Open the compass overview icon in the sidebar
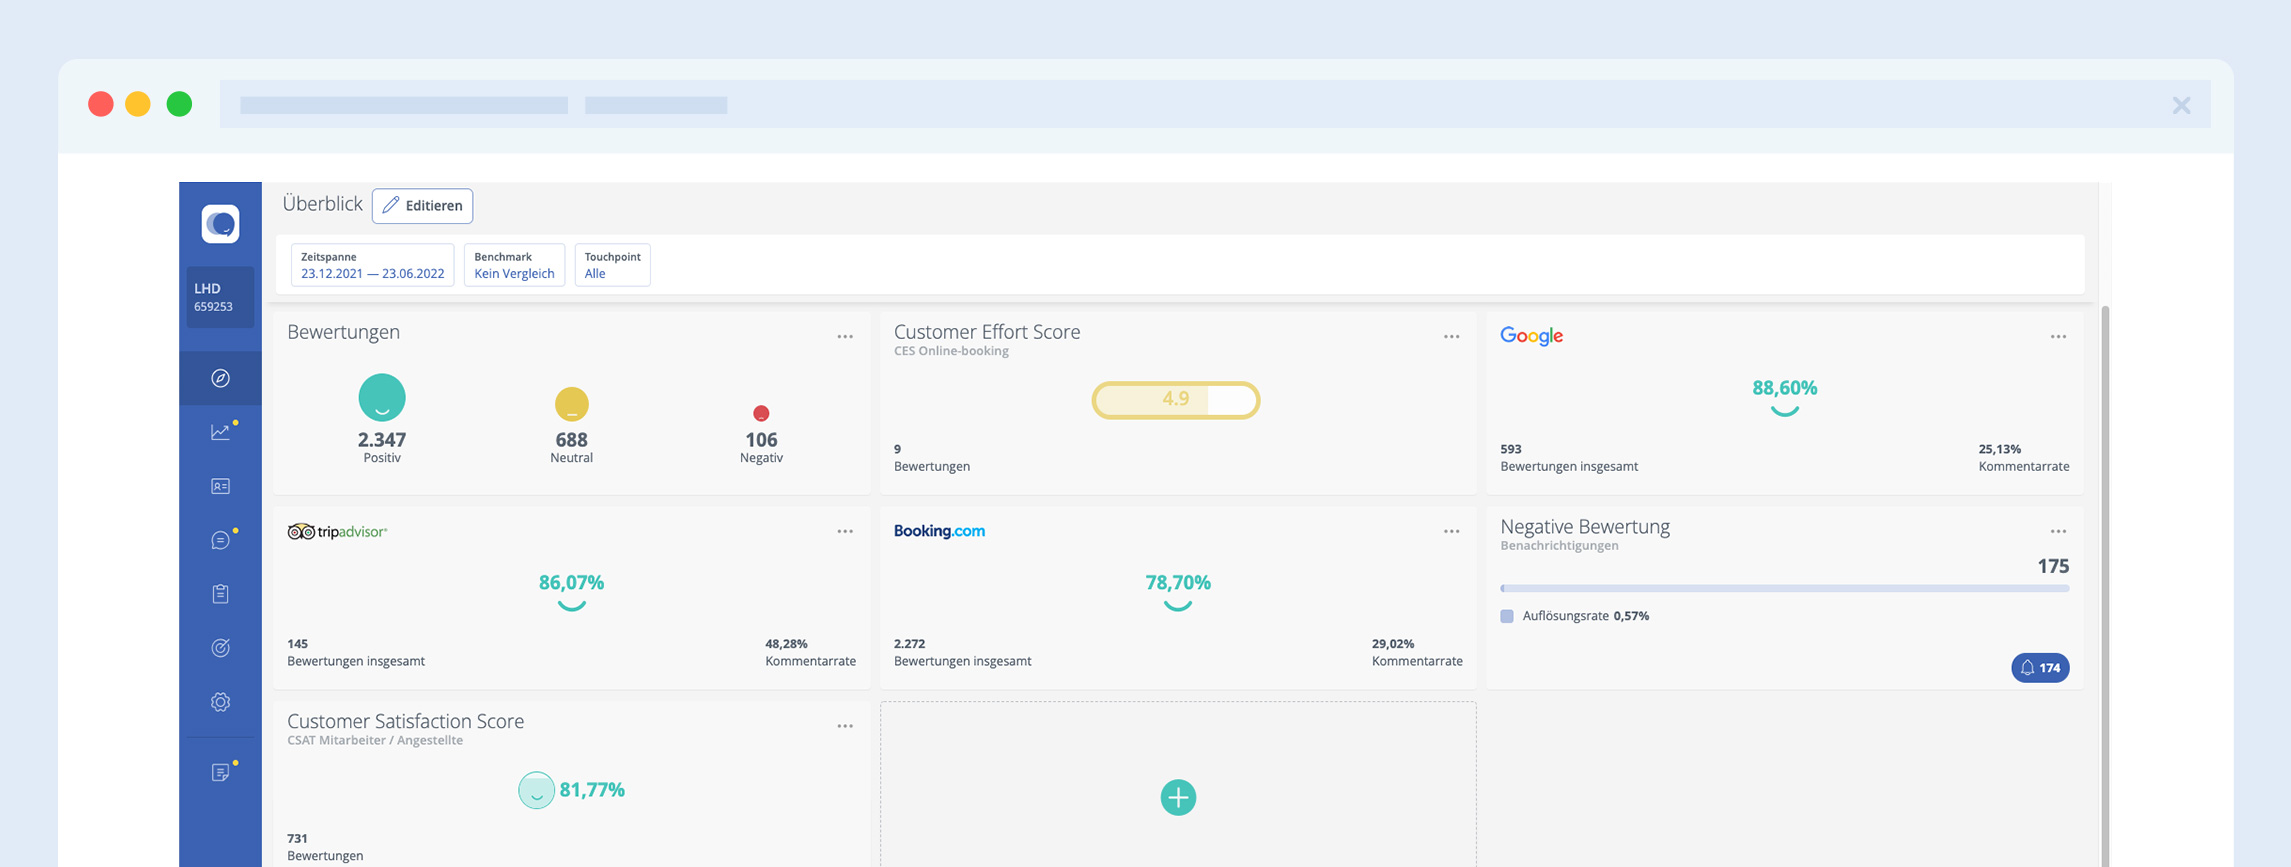The height and width of the screenshot is (867, 2291). coord(220,378)
